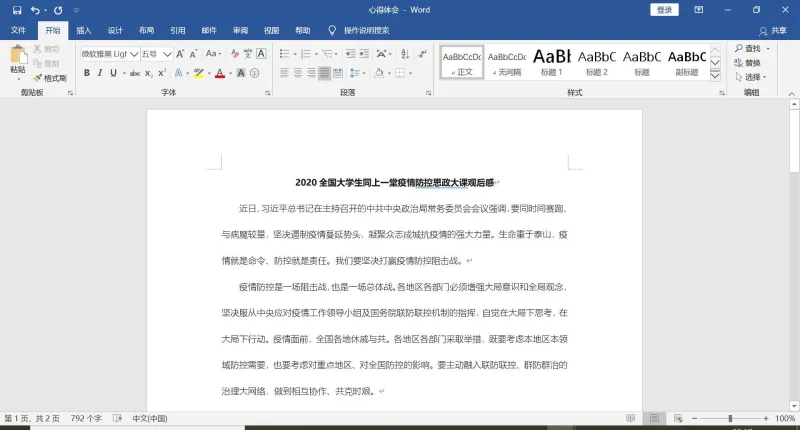Switch to the 设计 Design tab
800x430 pixels.
coord(115,31)
